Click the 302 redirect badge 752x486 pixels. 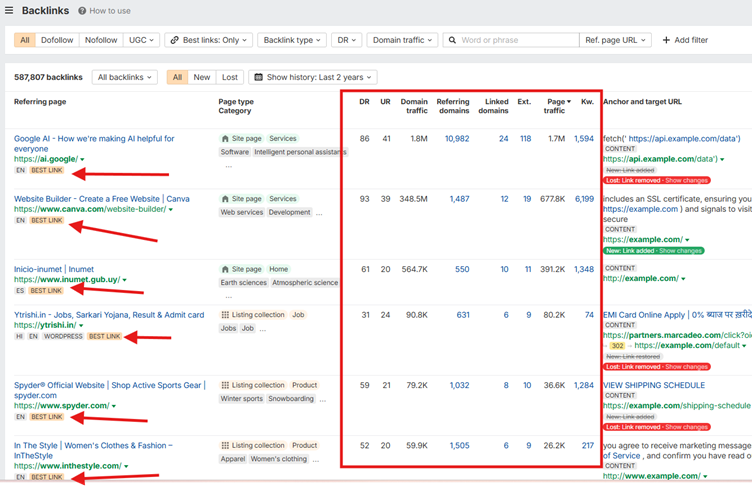[x=618, y=345]
